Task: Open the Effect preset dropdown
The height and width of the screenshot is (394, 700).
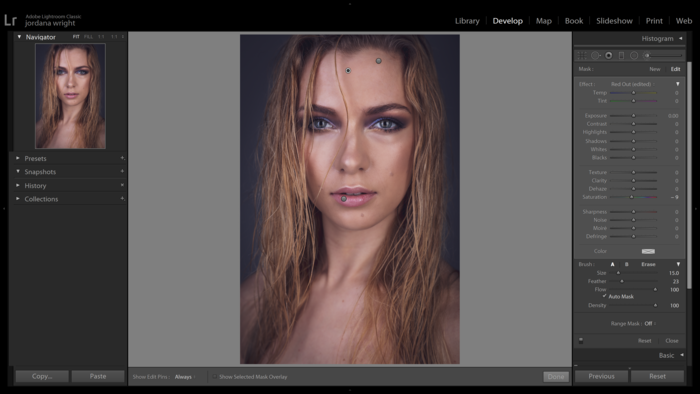Action: pyautogui.click(x=678, y=84)
